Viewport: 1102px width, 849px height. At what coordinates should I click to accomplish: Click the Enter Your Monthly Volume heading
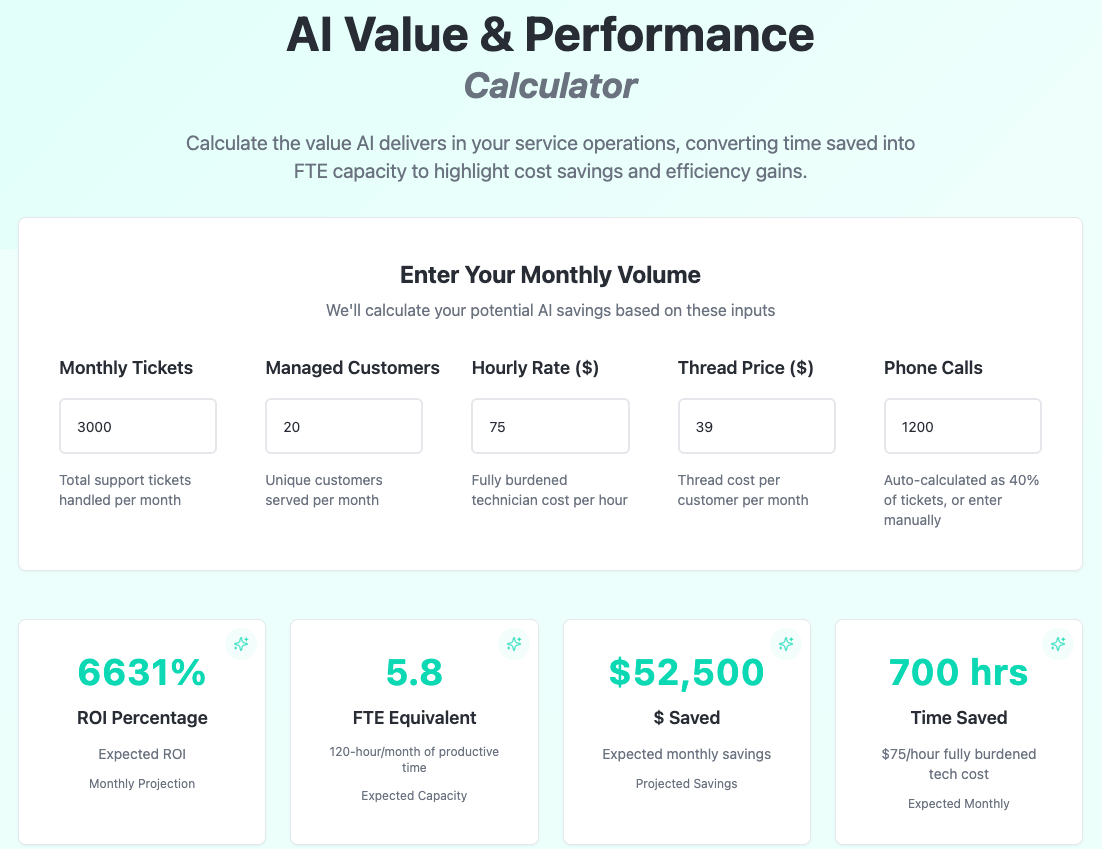click(x=550, y=274)
